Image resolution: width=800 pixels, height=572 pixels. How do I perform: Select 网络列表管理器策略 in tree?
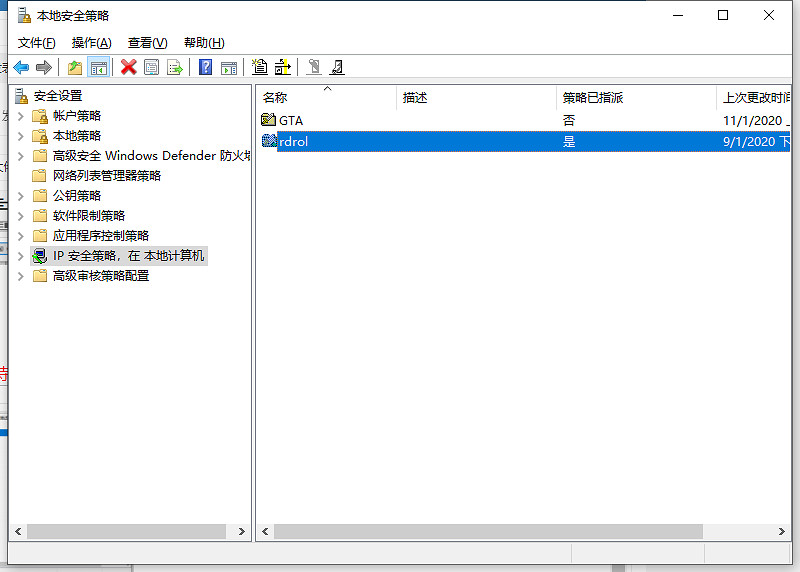(x=106, y=176)
